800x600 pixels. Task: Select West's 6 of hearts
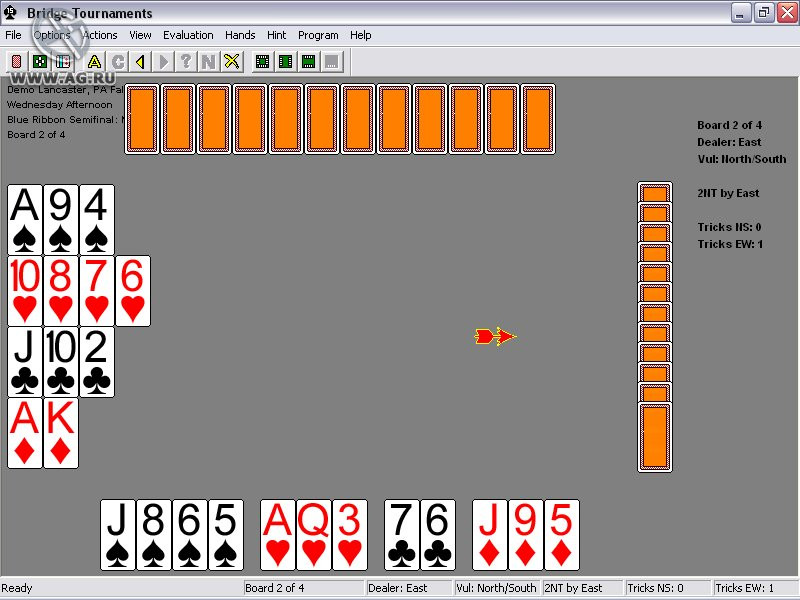tap(133, 291)
